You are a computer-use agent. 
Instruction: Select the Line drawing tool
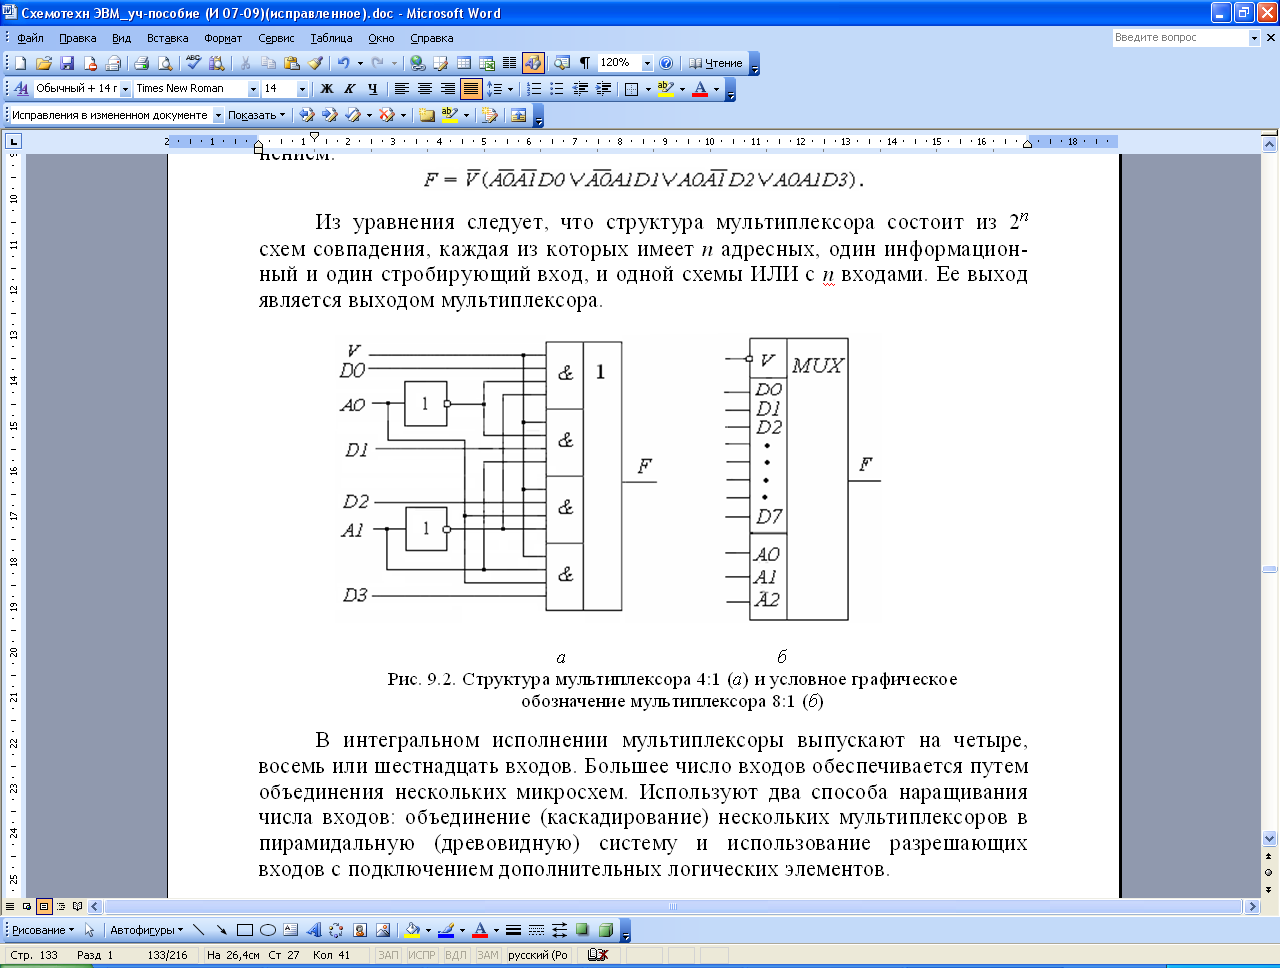(x=198, y=930)
